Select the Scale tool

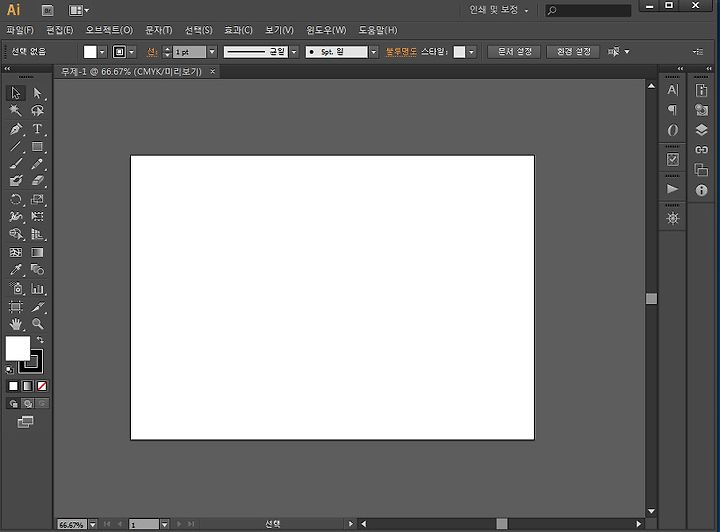click(x=37, y=199)
